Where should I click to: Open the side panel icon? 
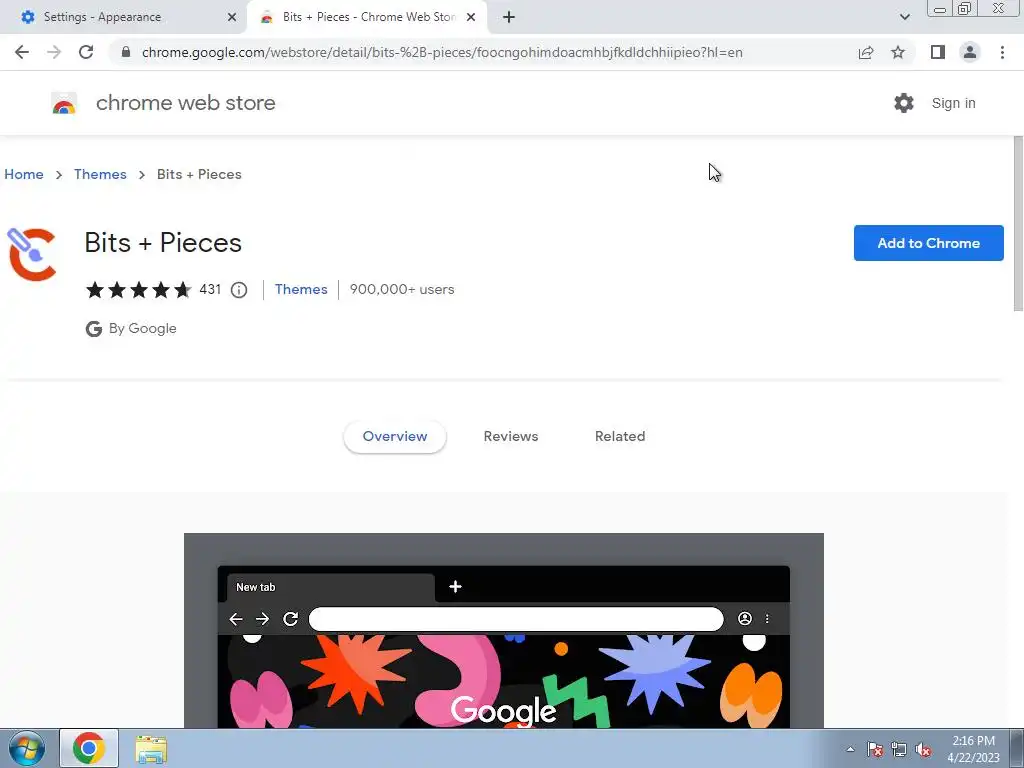[938, 52]
